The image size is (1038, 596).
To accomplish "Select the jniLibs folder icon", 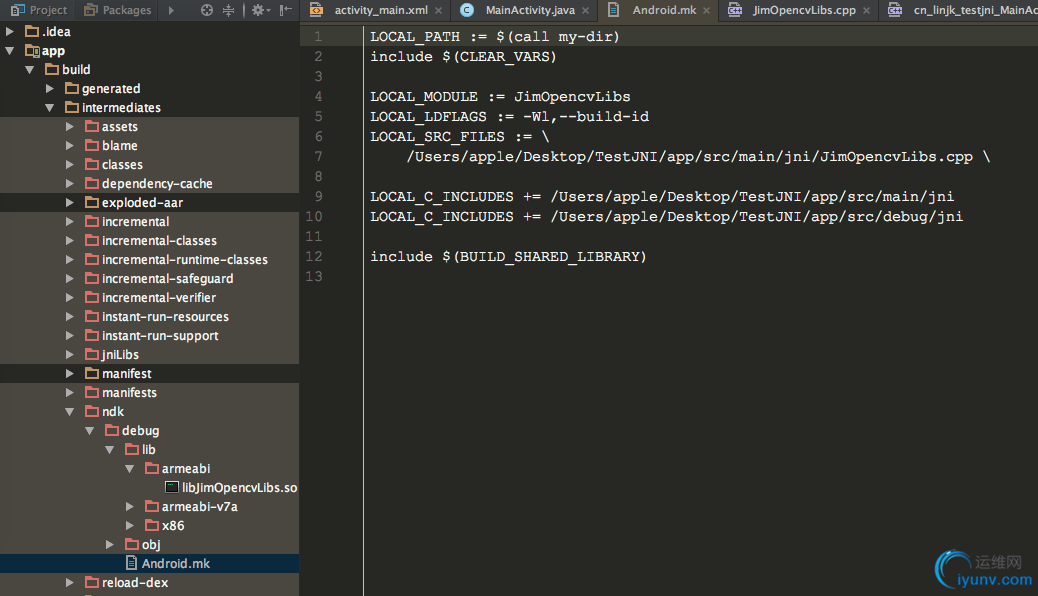I will pos(92,355).
